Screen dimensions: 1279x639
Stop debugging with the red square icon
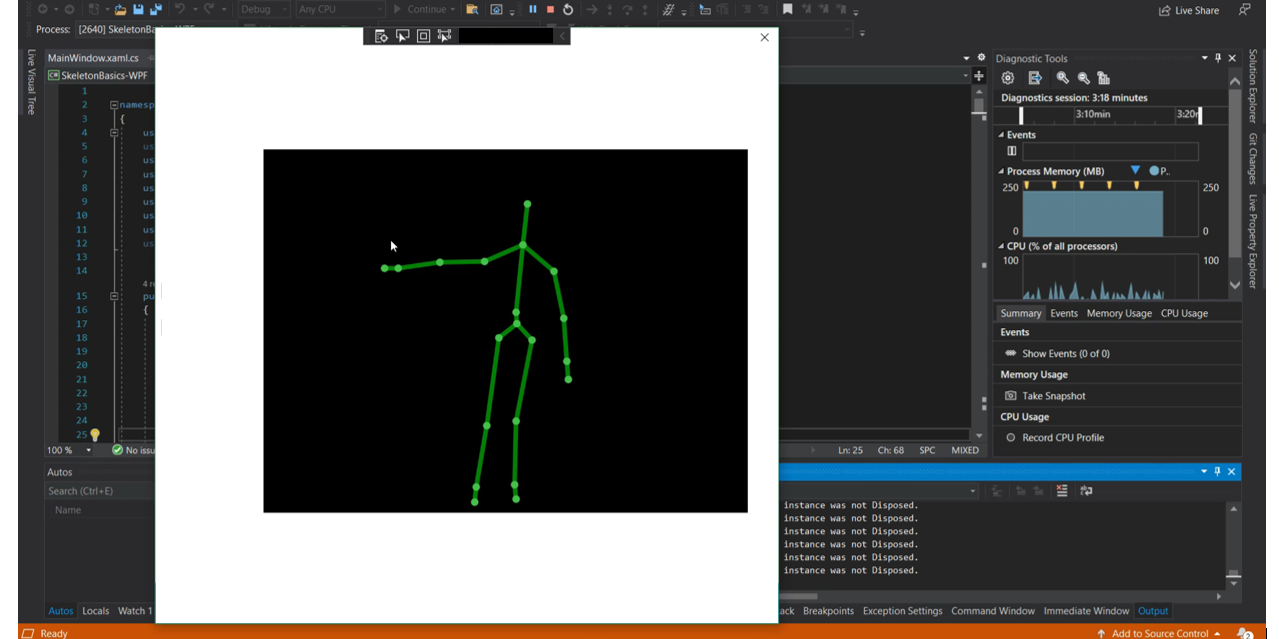pyautogui.click(x=551, y=9)
